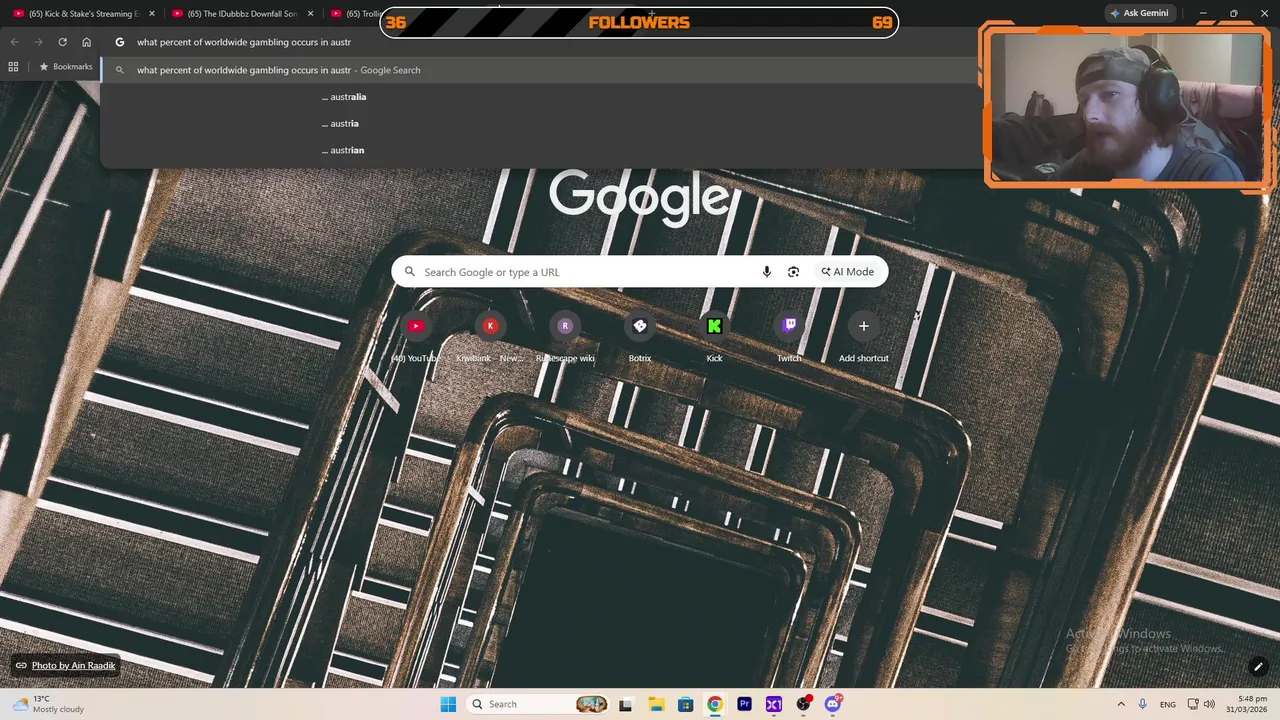
Task: Open the purple X1 app on taskbar
Action: pos(773,704)
